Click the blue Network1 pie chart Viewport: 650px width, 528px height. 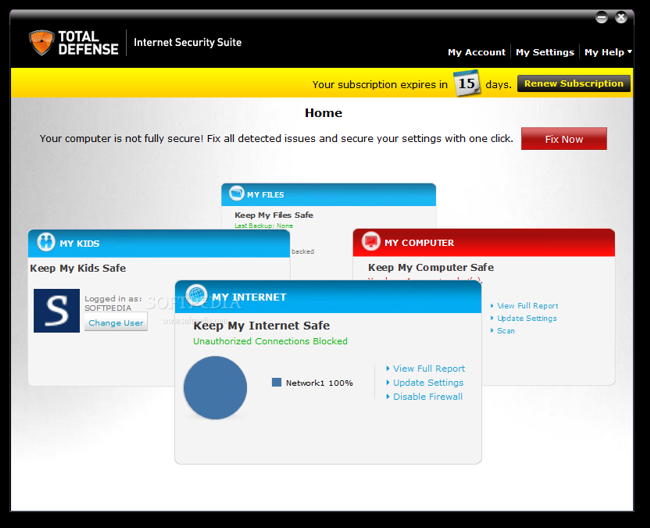pyautogui.click(x=215, y=388)
